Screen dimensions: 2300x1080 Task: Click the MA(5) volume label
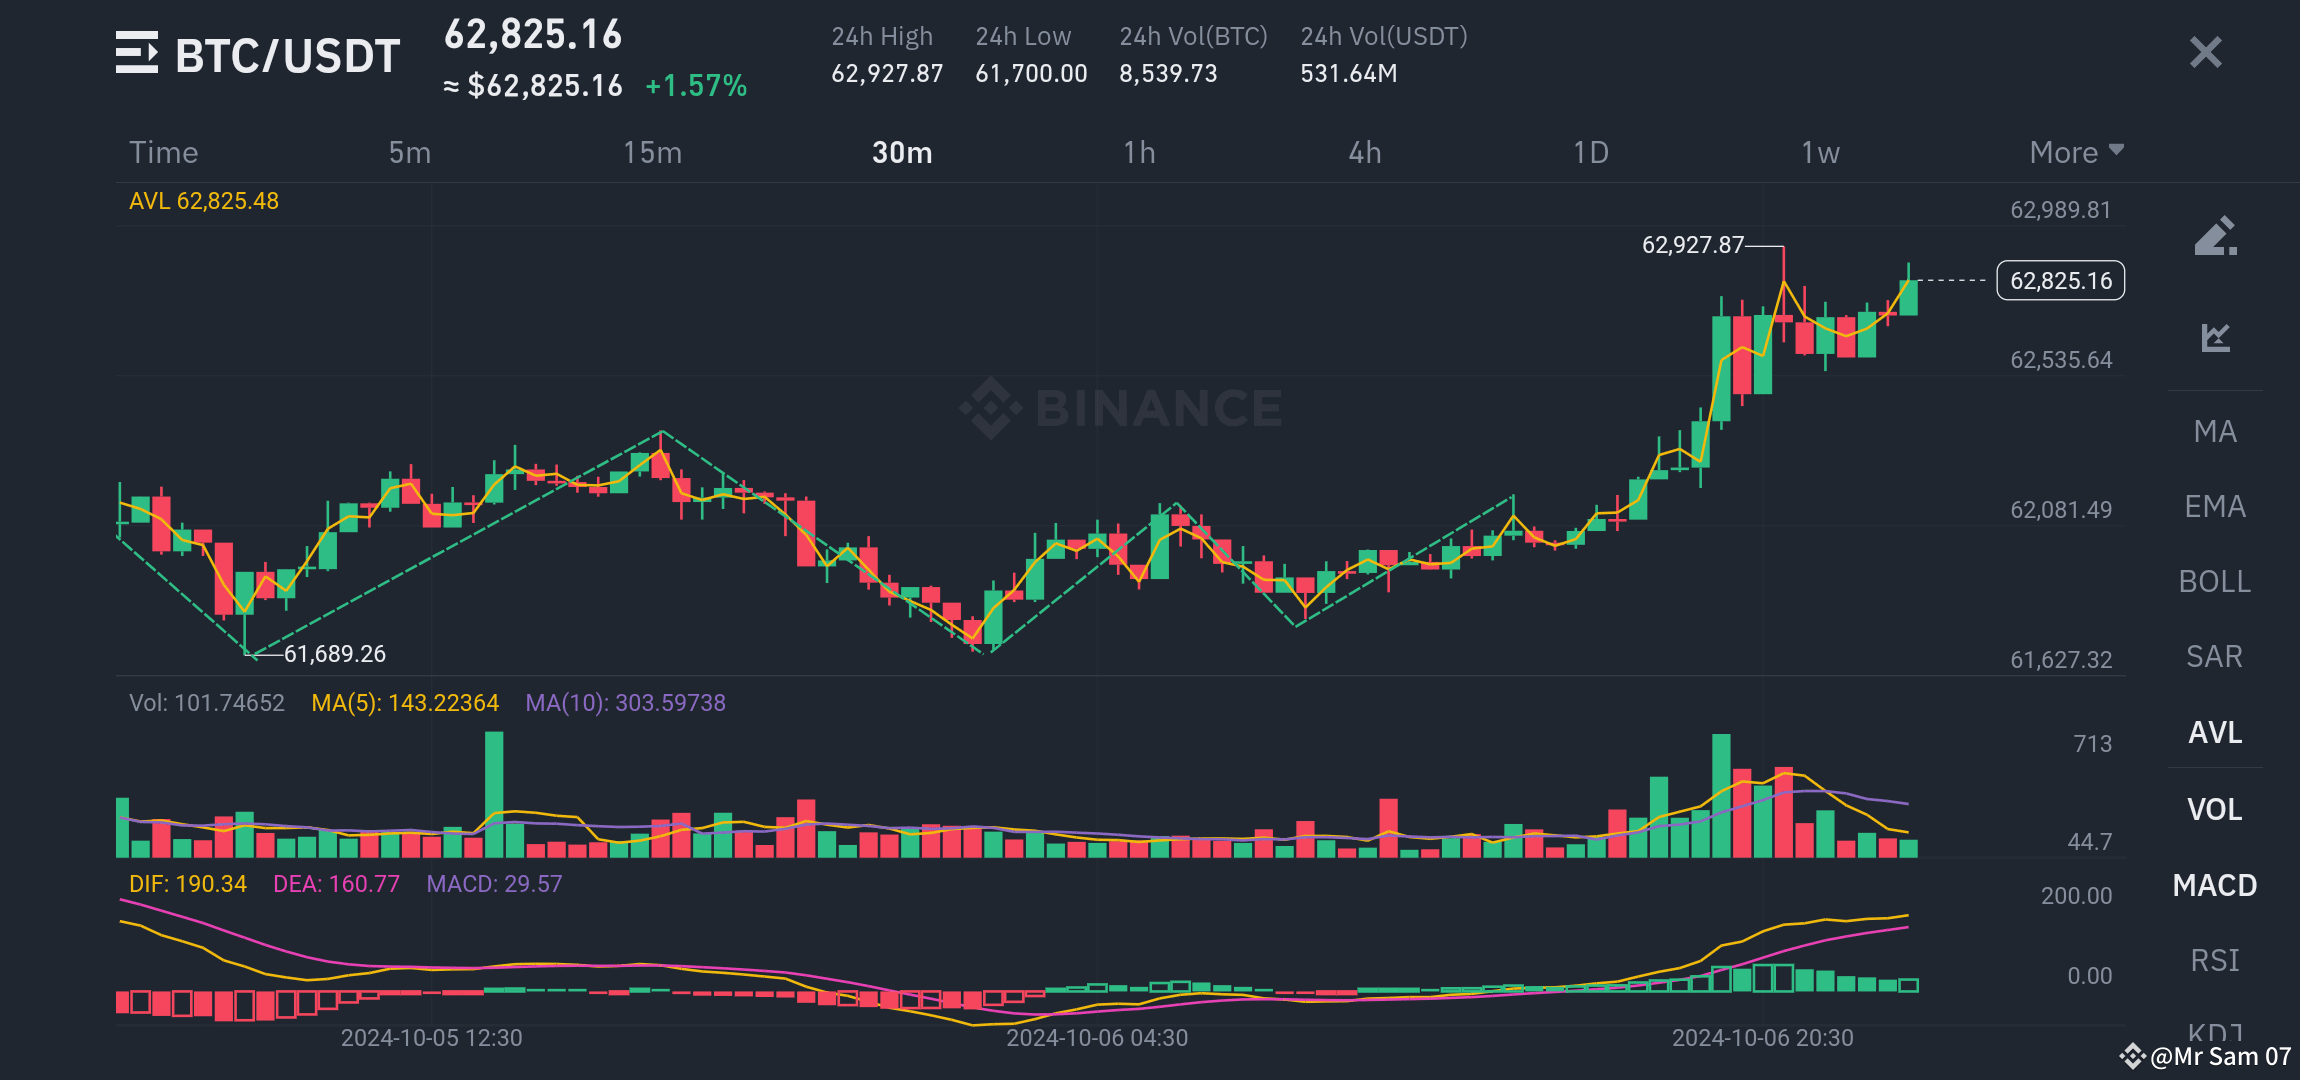coord(407,703)
